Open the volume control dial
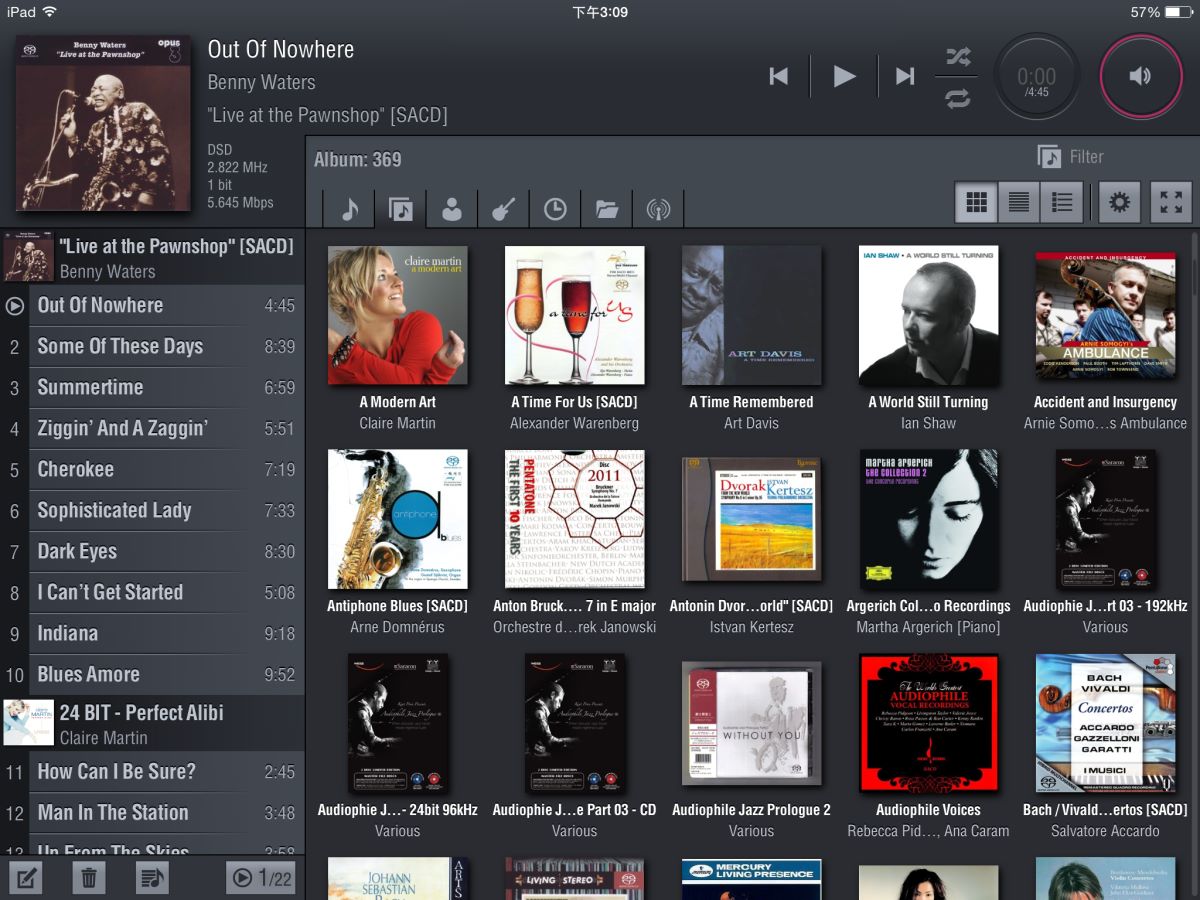Image resolution: width=1200 pixels, height=900 pixels. tap(1140, 76)
